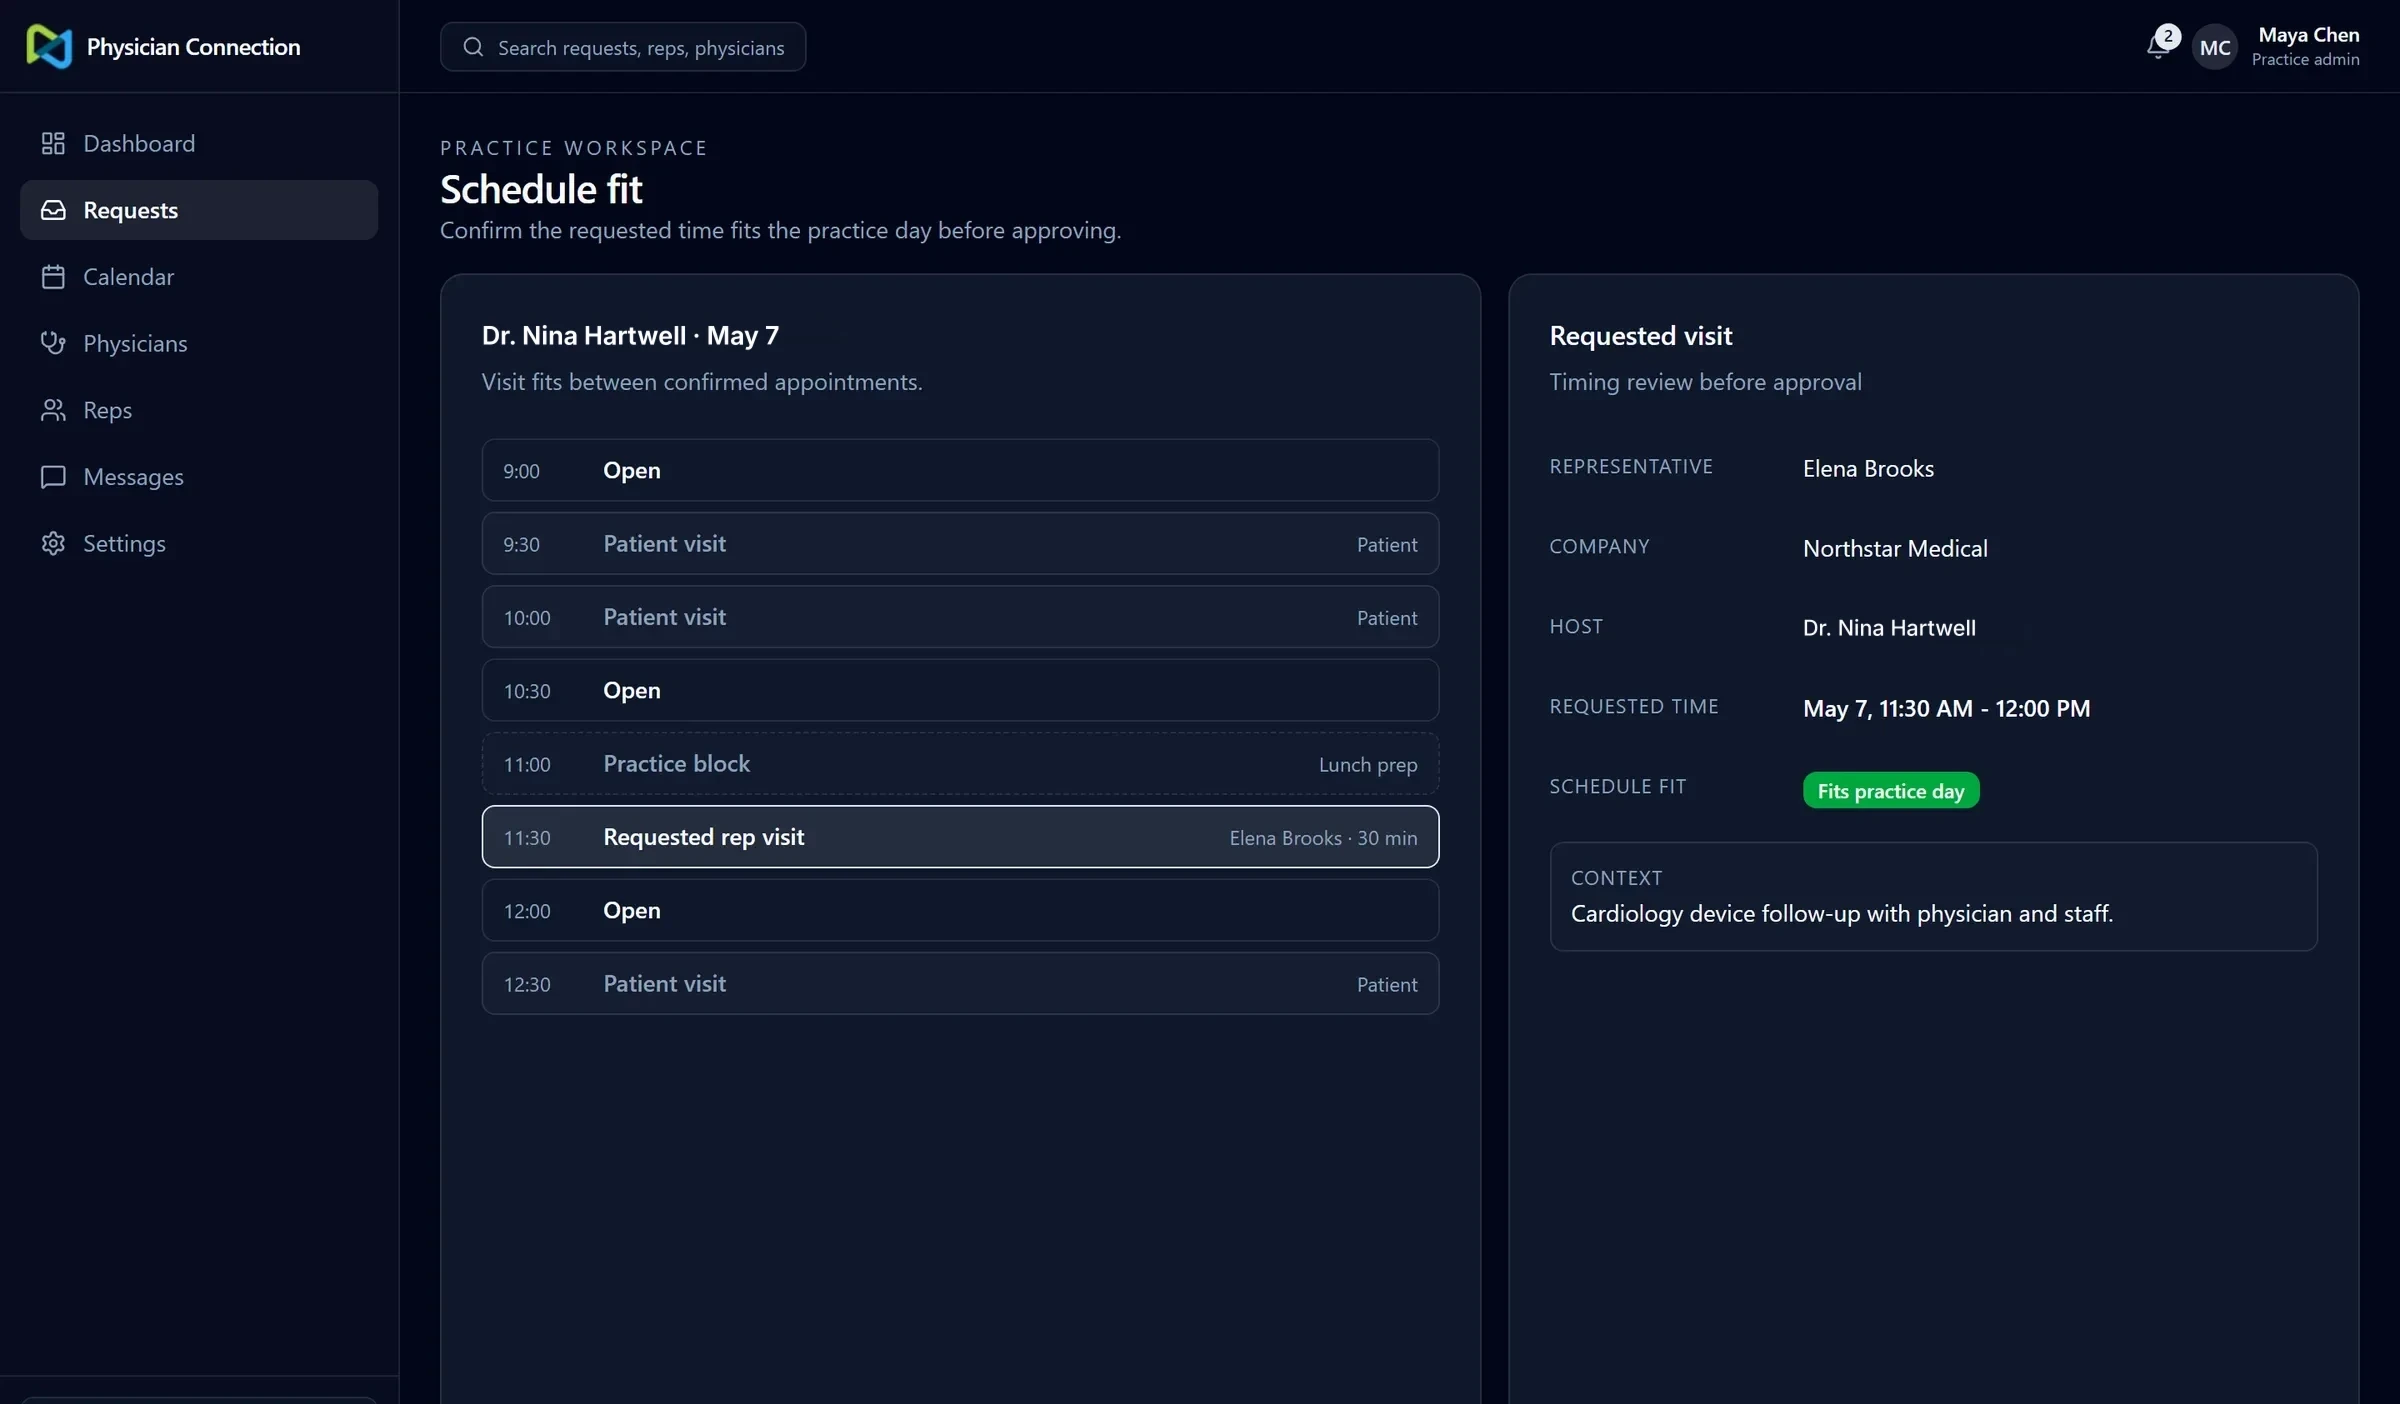Click the Dashboard grid icon
The height and width of the screenshot is (1404, 2400).
(53, 143)
